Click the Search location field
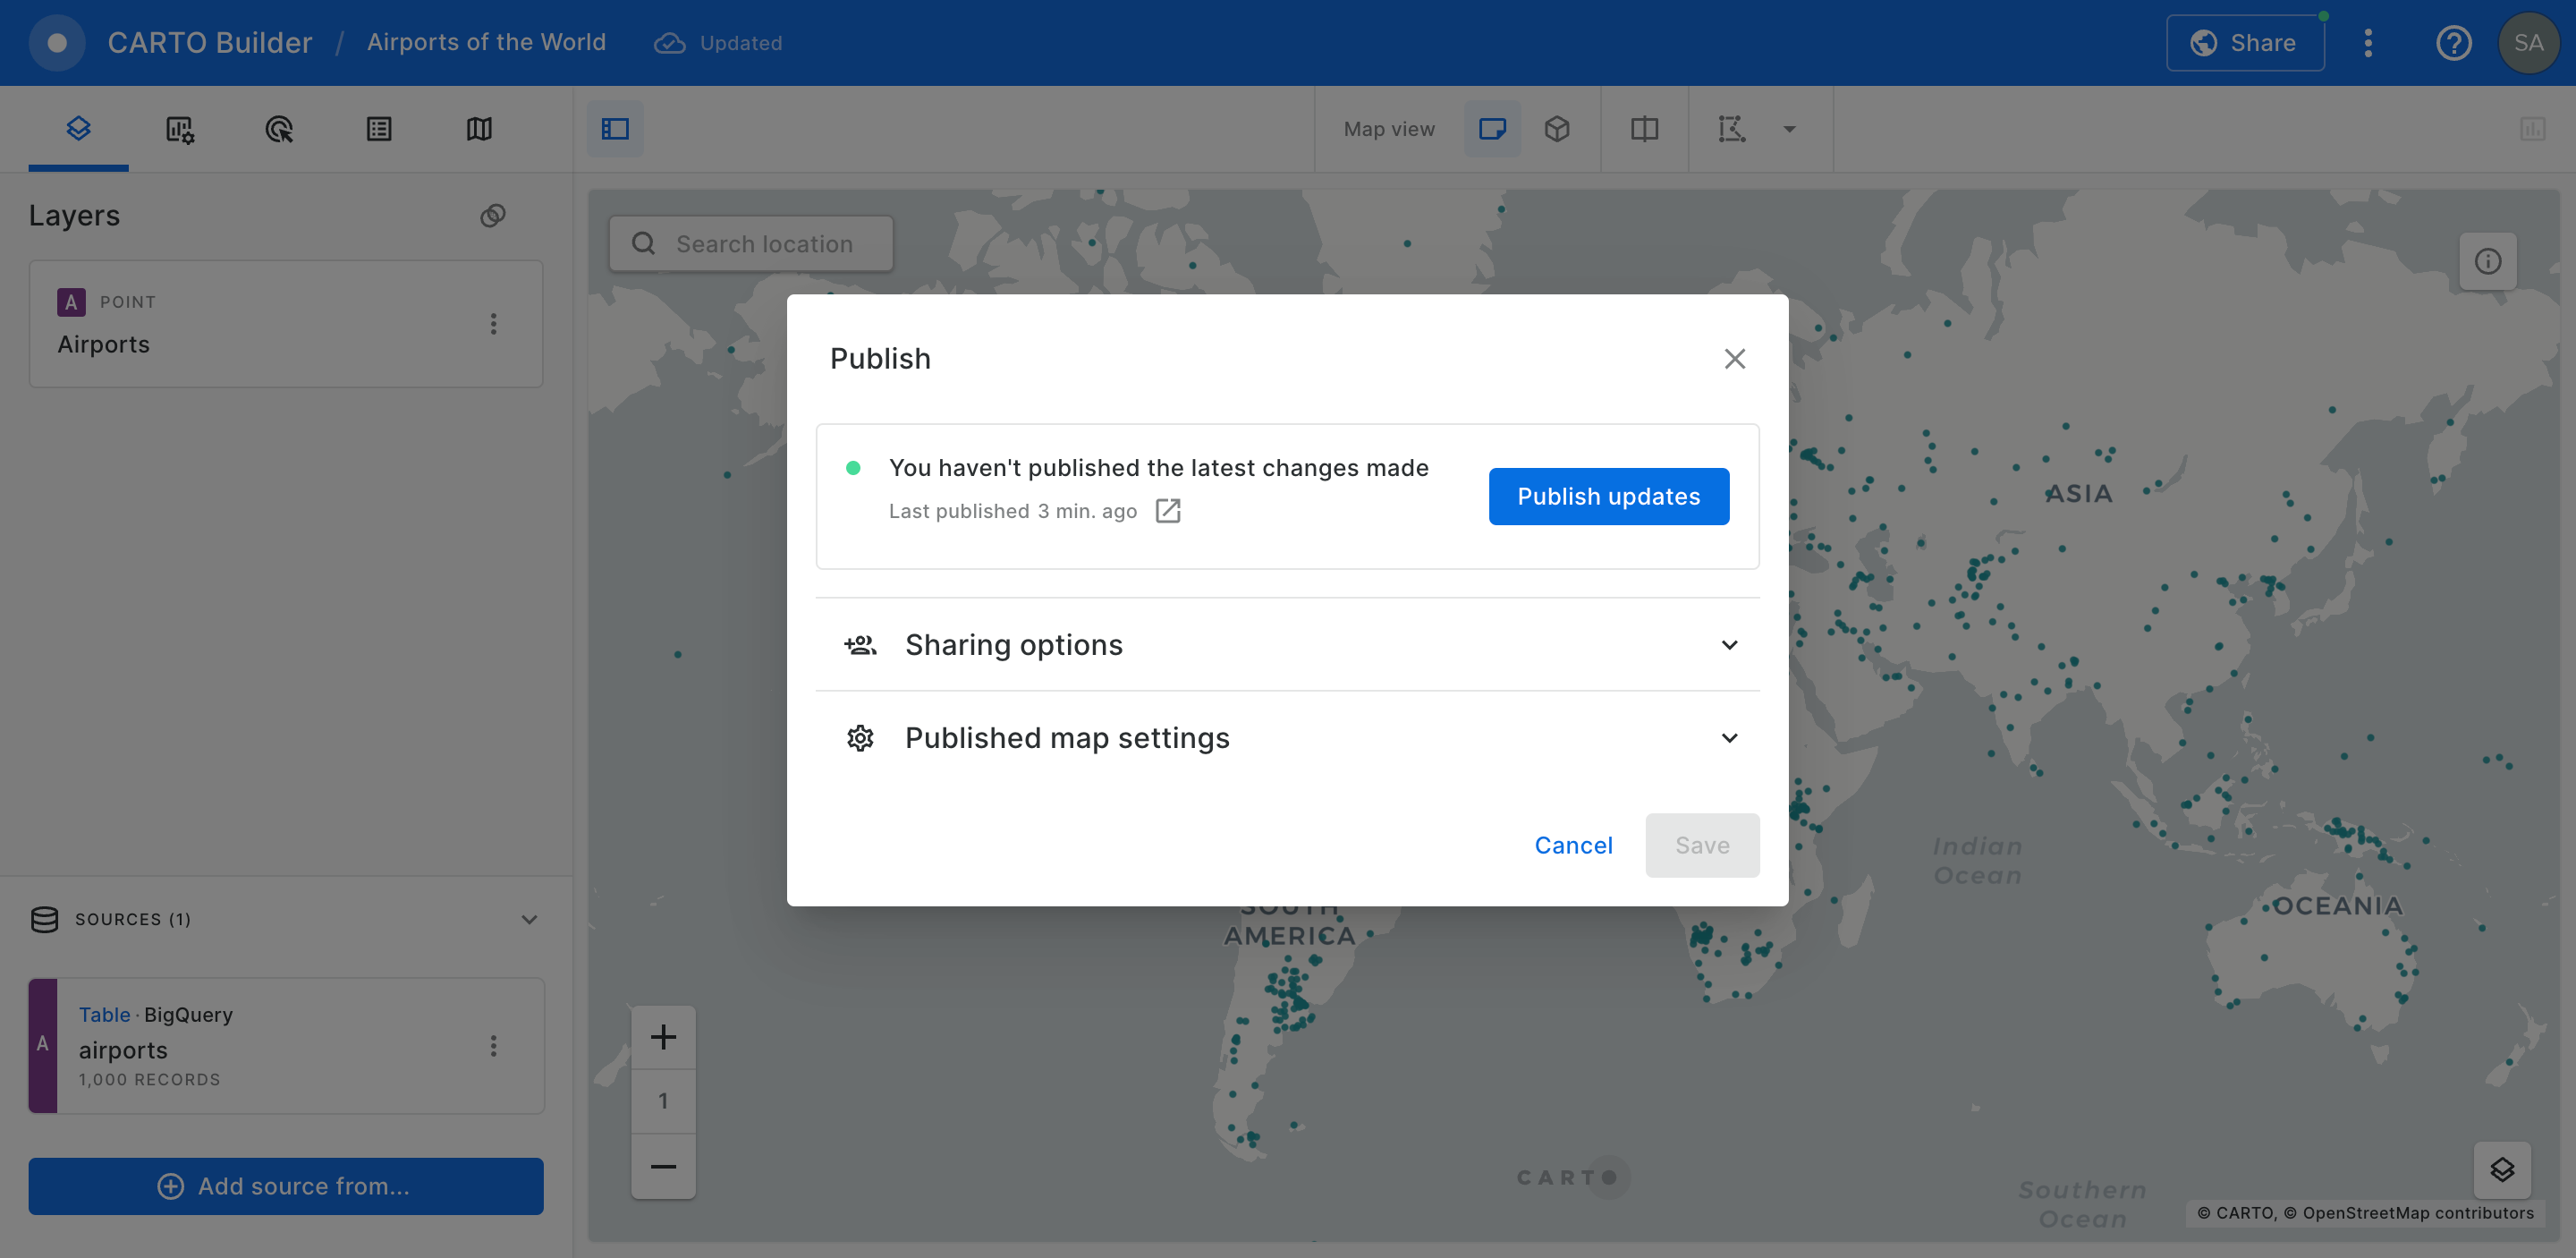 [x=764, y=244]
